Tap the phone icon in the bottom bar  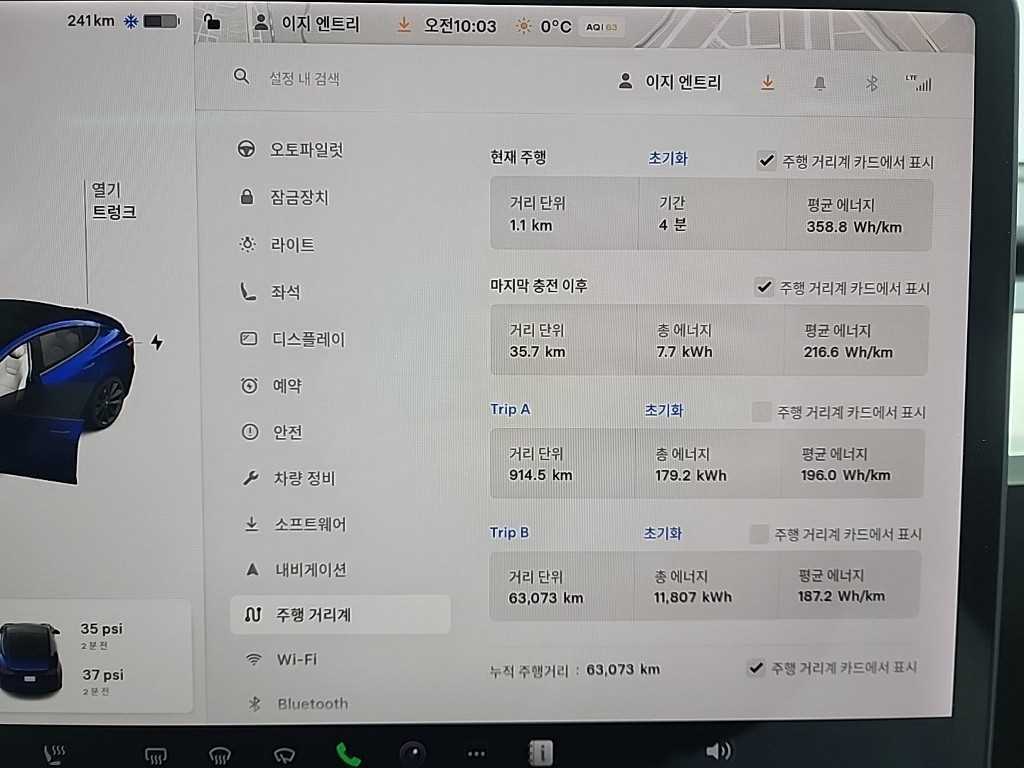pyautogui.click(x=348, y=753)
